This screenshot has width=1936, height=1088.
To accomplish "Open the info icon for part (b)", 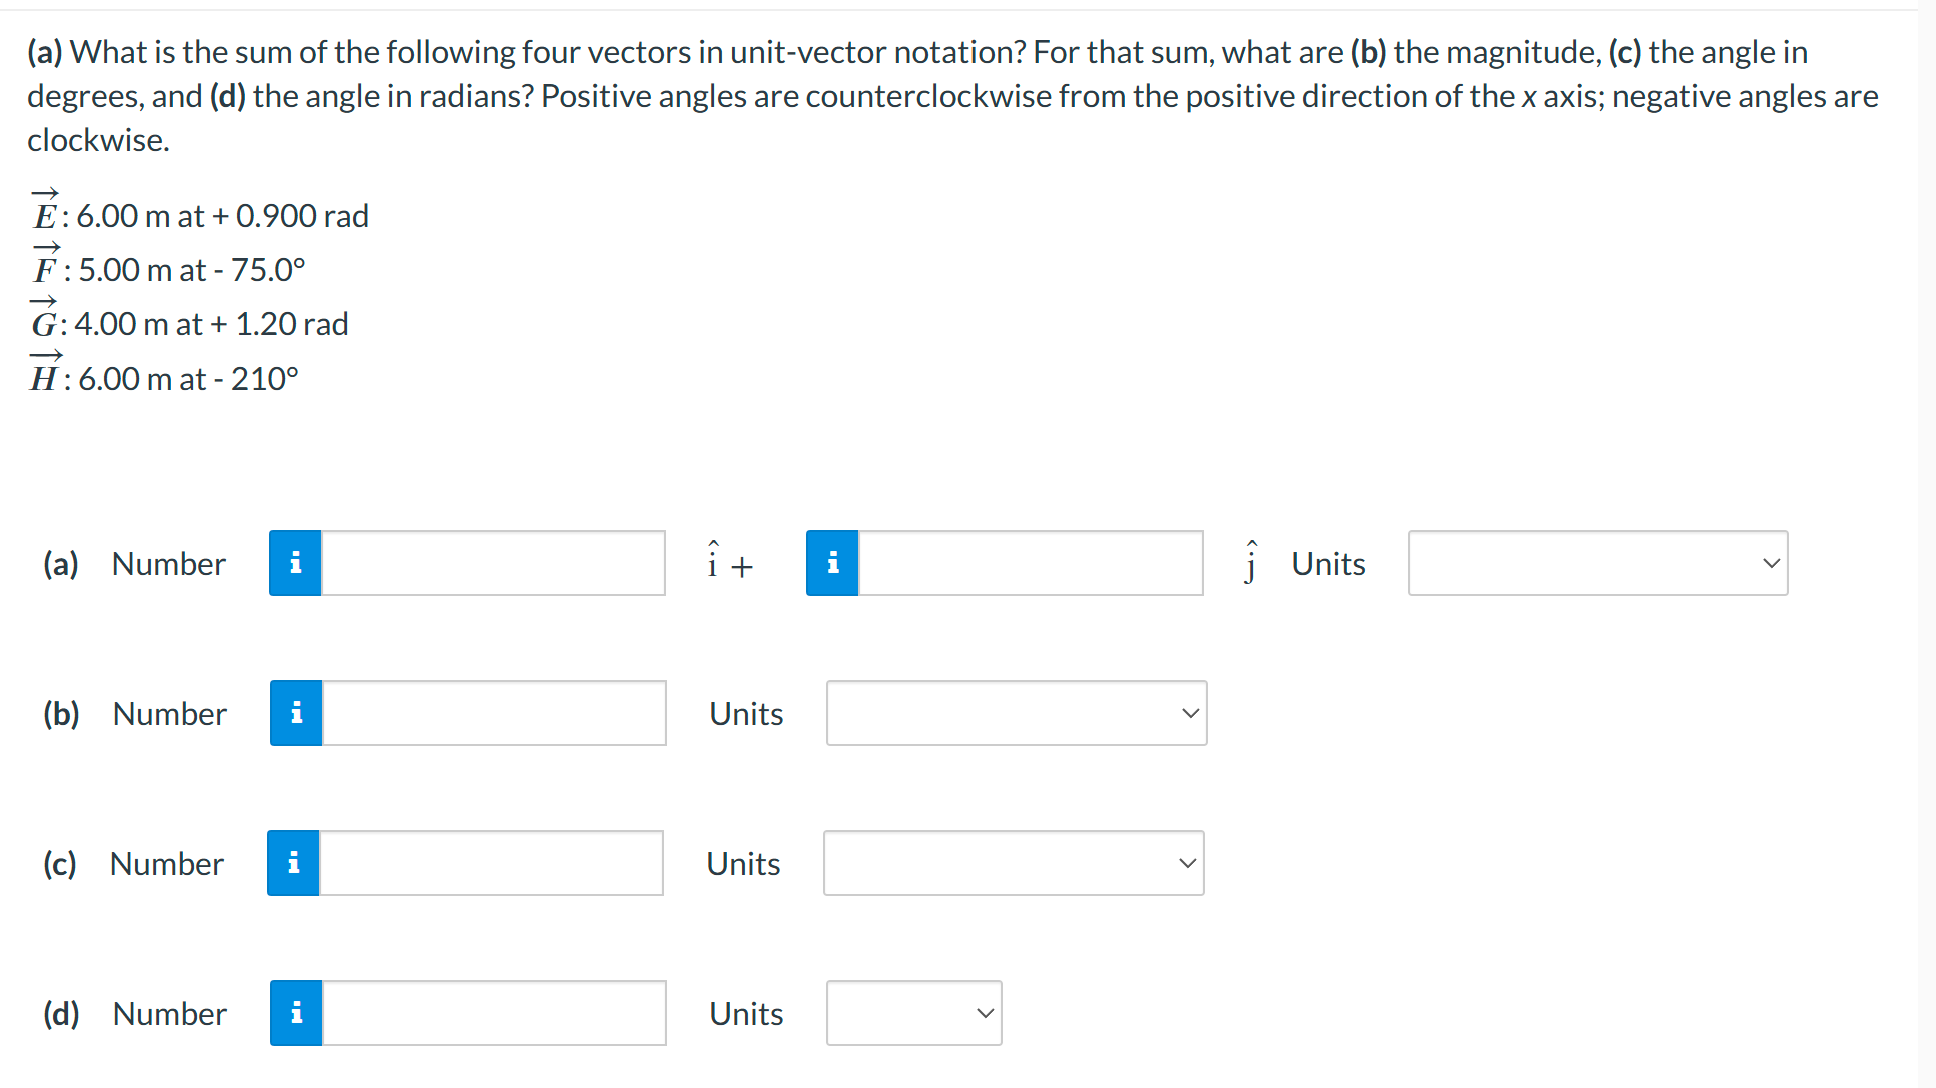I will click(x=296, y=713).
